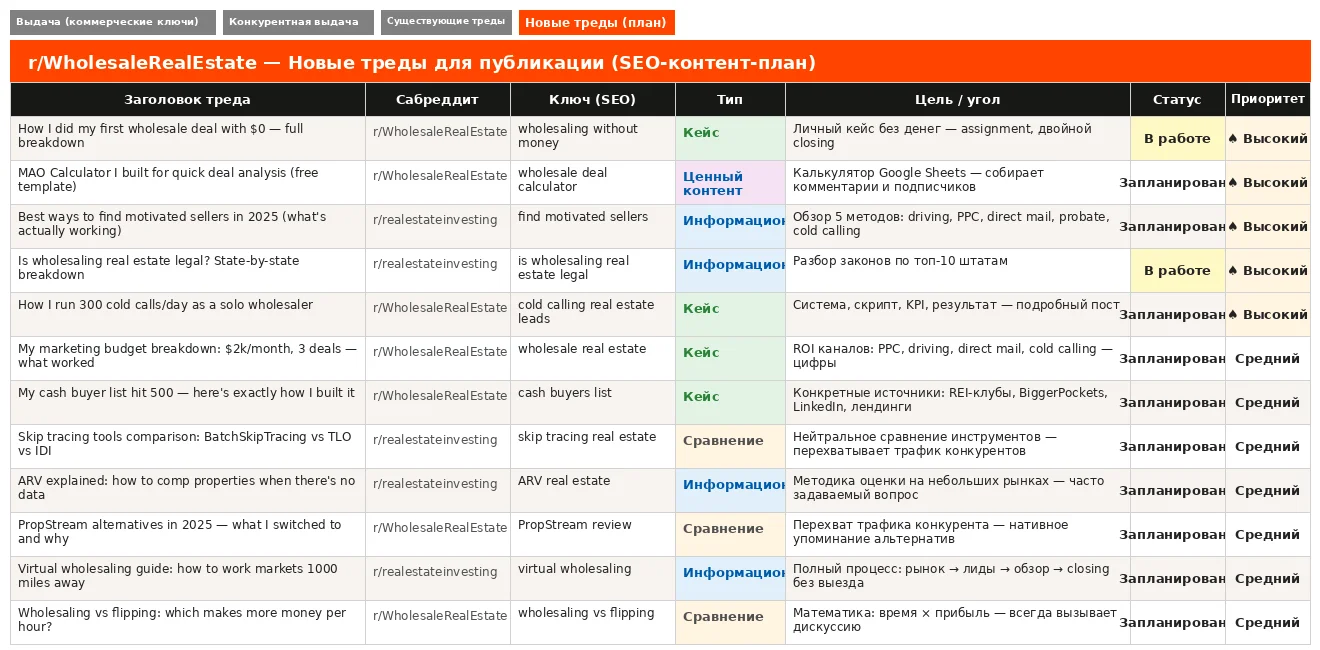
Task: Click 'В работе' status in legal row
Action: (x=1177, y=271)
